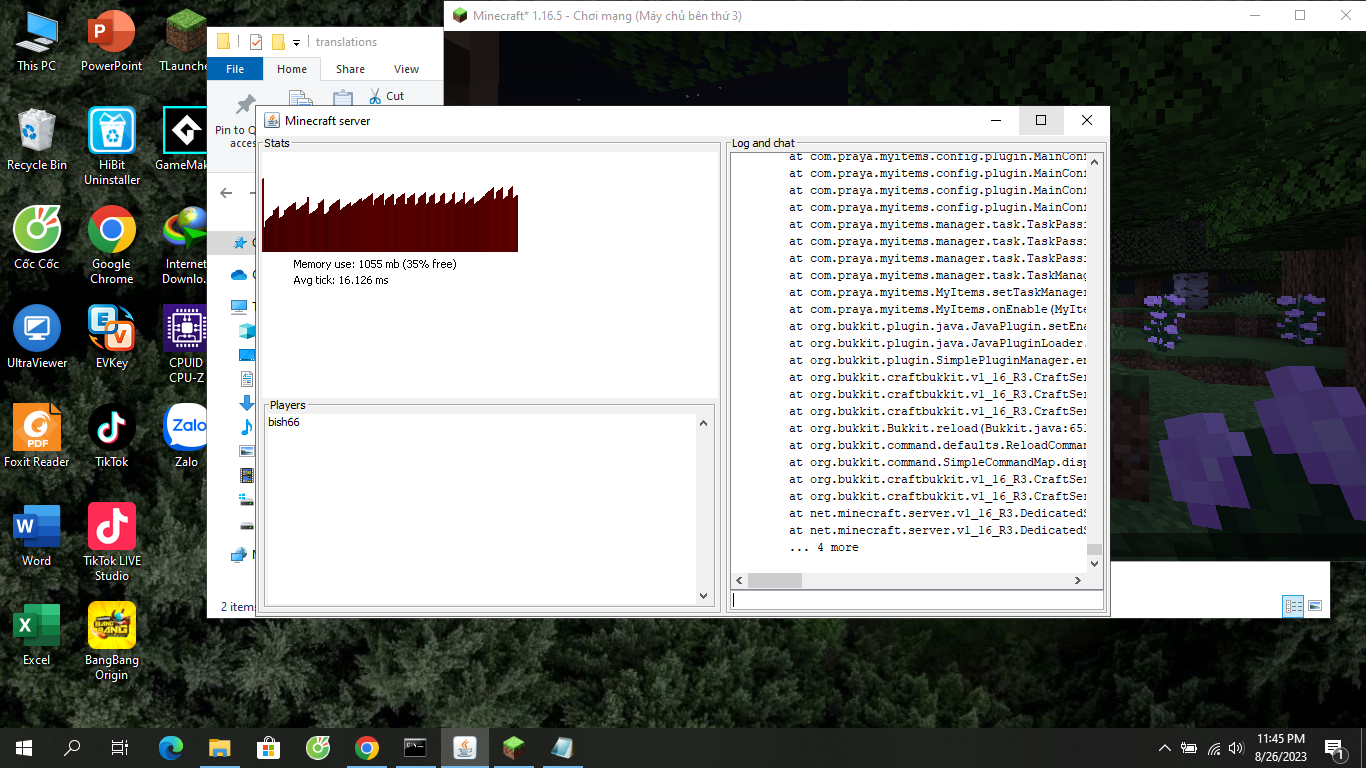Open Cốc Cốc from the taskbar
This screenshot has width=1366, height=768.
click(318, 747)
